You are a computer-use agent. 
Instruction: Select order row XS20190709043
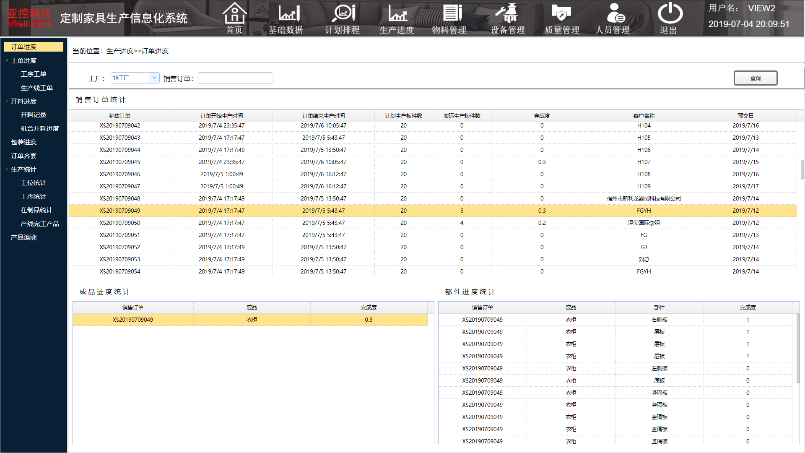[x=433, y=138]
